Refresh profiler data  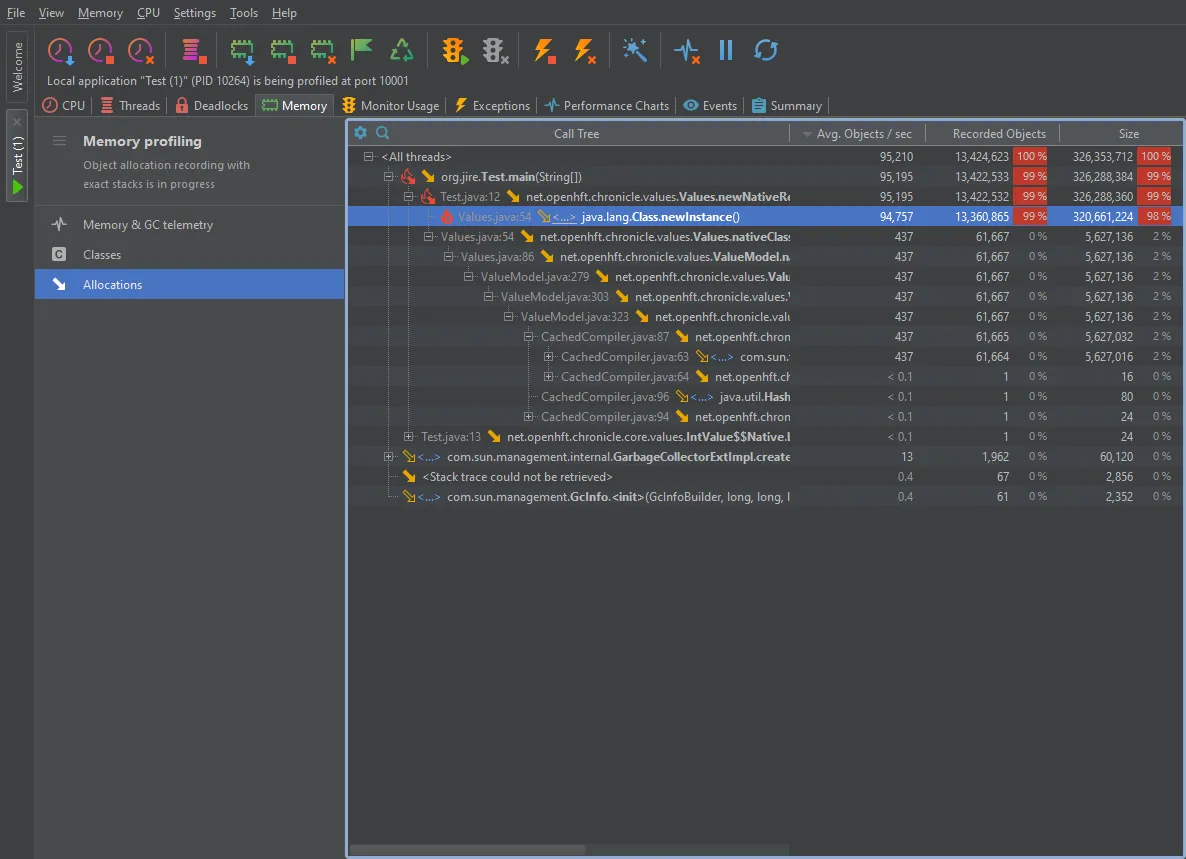coord(765,51)
